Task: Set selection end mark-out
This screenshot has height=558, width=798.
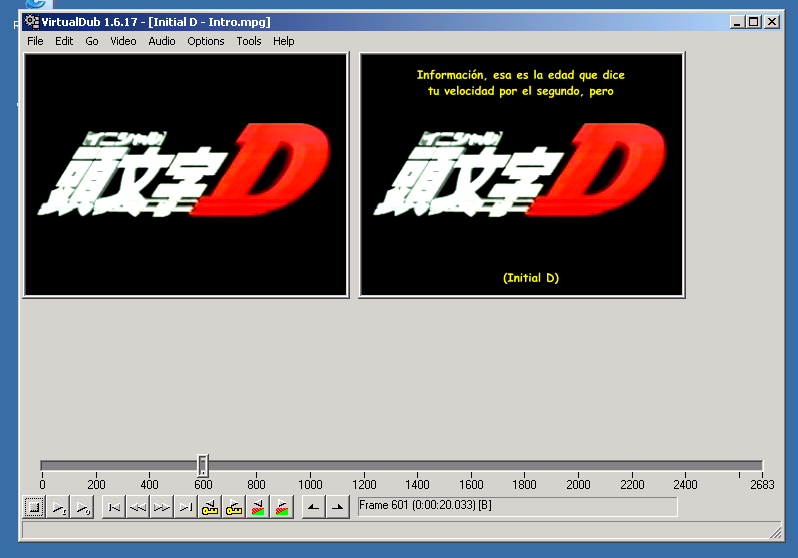Action: pos(337,507)
